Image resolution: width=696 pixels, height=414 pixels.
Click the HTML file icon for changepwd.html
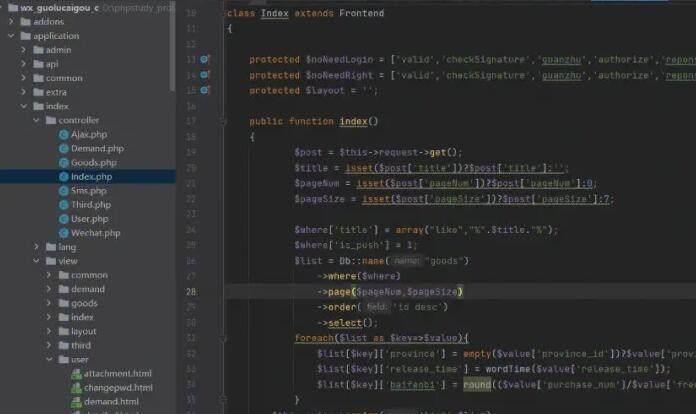point(75,387)
